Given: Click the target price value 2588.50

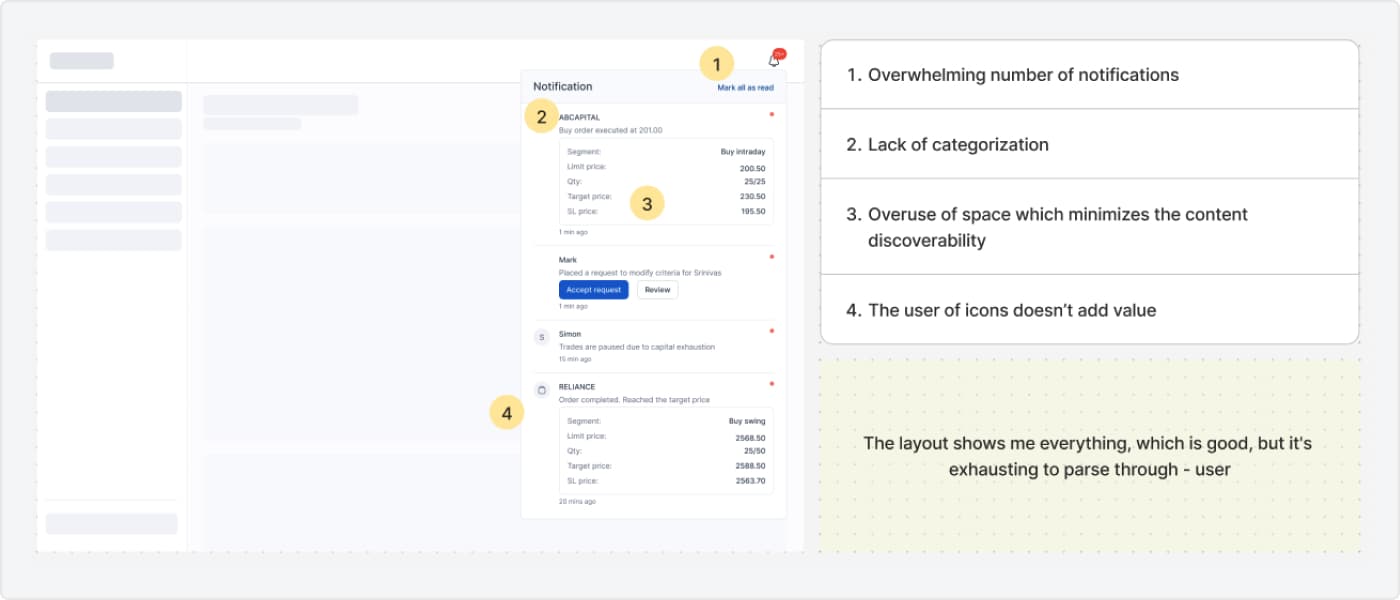Looking at the screenshot, I should (750, 466).
